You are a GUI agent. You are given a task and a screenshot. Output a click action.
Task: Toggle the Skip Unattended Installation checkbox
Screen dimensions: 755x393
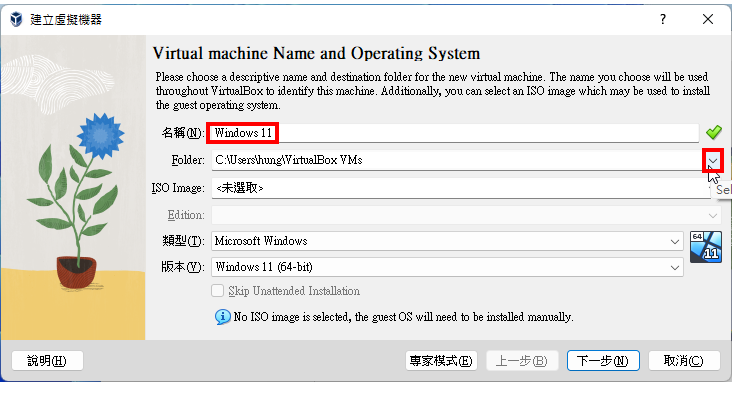[218, 291]
